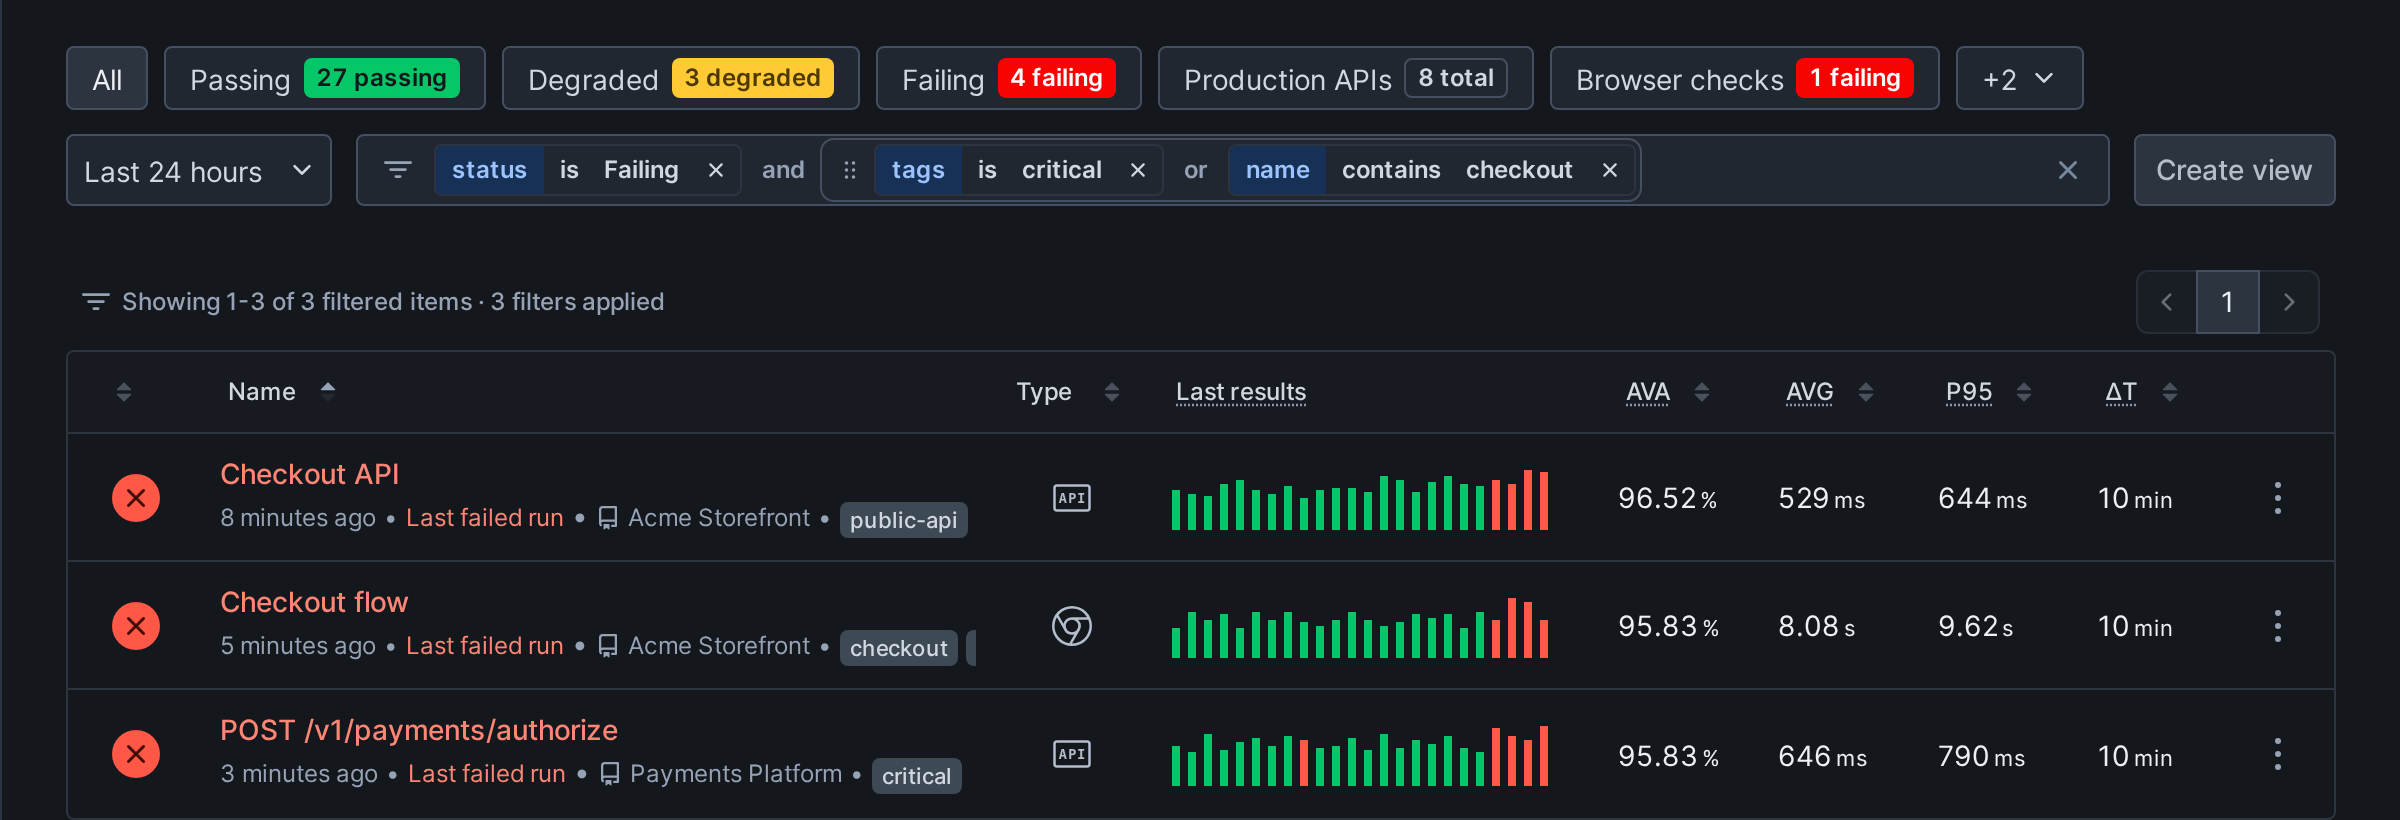
Task: Switch to the Passing view tab
Action: pyautogui.click(x=325, y=79)
